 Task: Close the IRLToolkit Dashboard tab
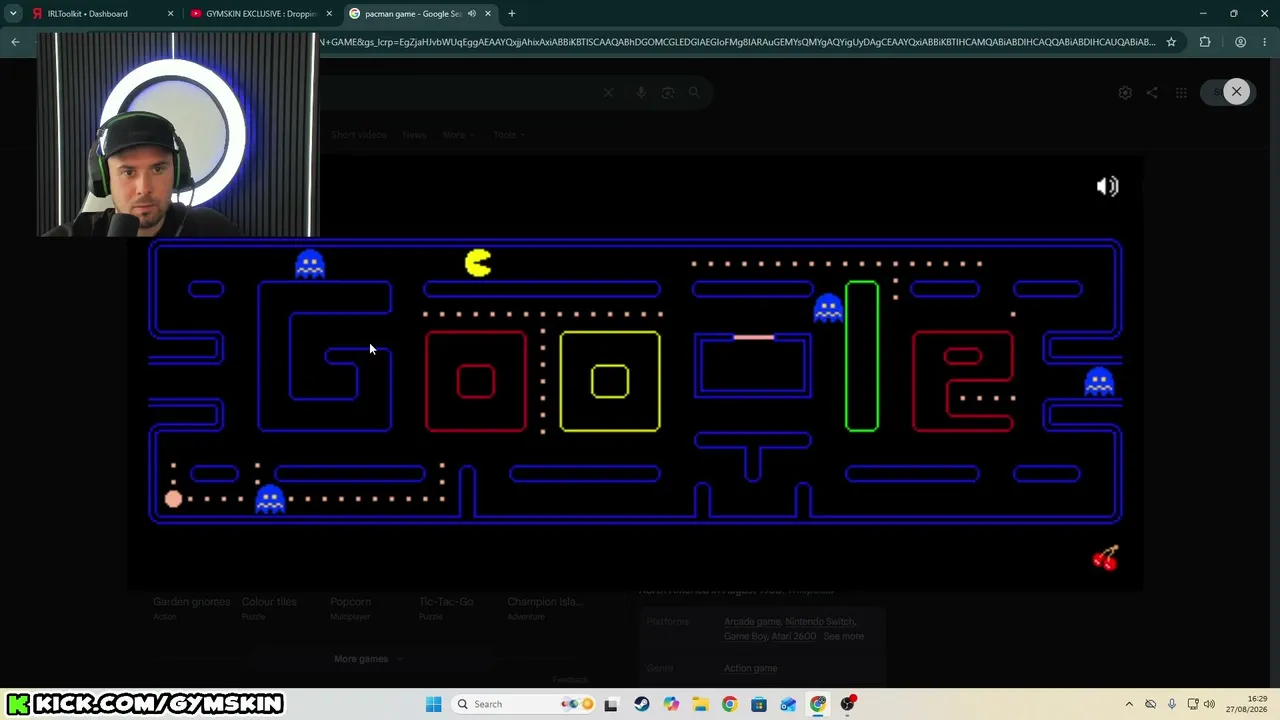point(170,14)
